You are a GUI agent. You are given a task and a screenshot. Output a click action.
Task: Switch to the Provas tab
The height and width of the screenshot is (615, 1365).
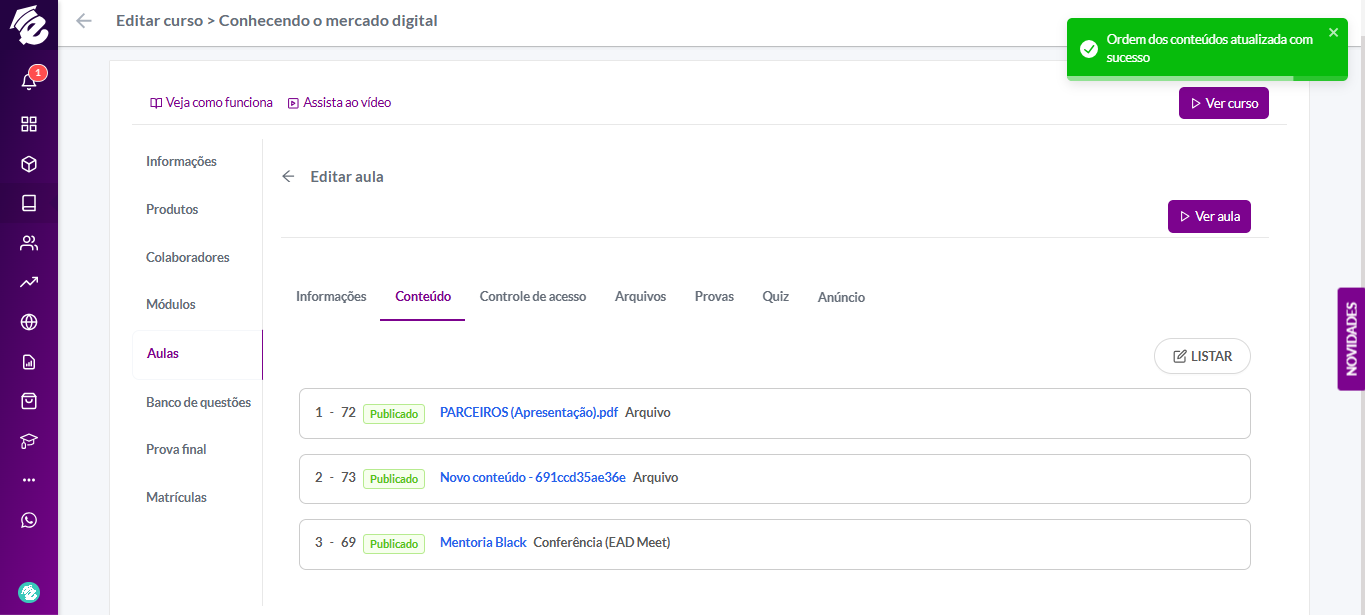click(x=714, y=296)
